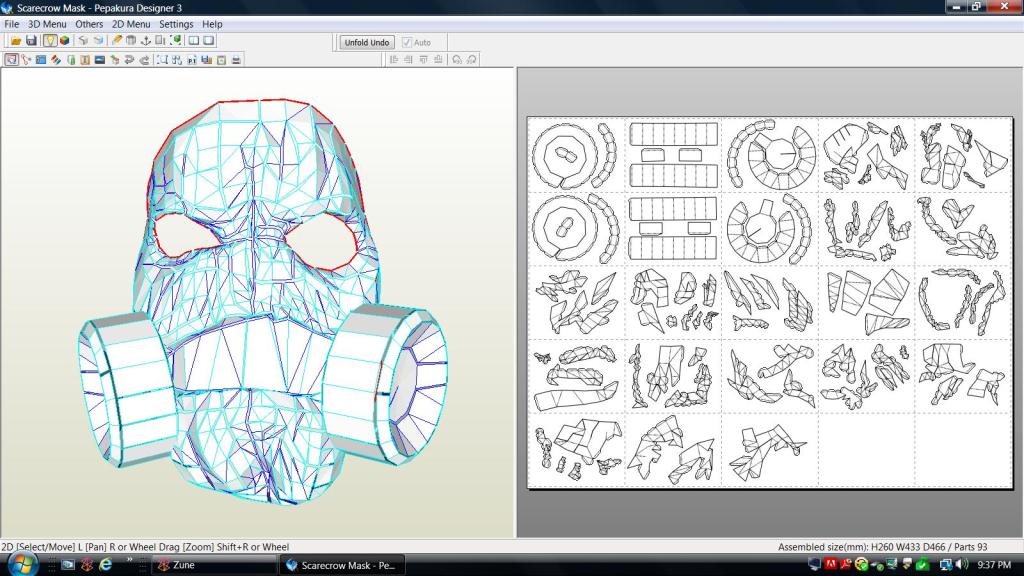Image resolution: width=1024 pixels, height=576 pixels.
Task: Click the Windows Start orb
Action: (22, 564)
